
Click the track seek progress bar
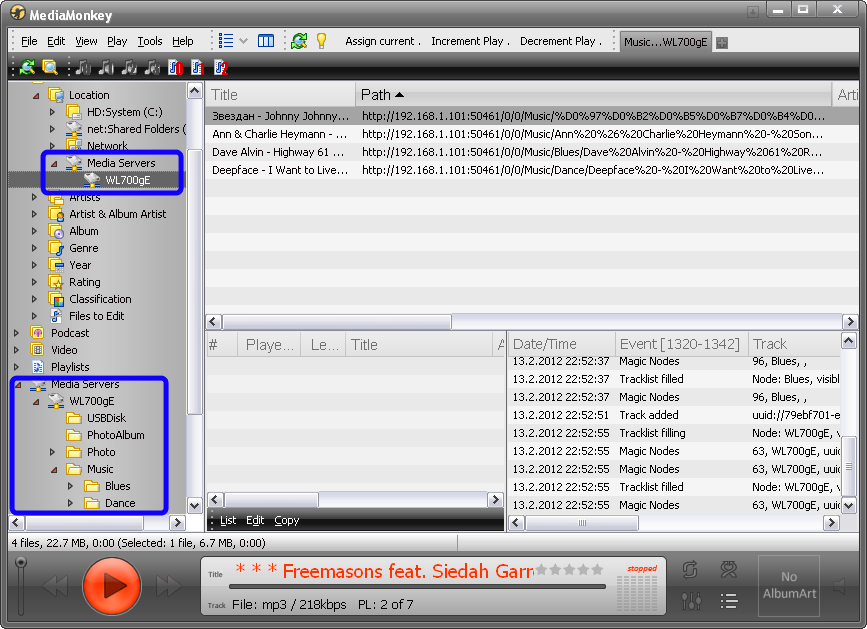(x=420, y=586)
